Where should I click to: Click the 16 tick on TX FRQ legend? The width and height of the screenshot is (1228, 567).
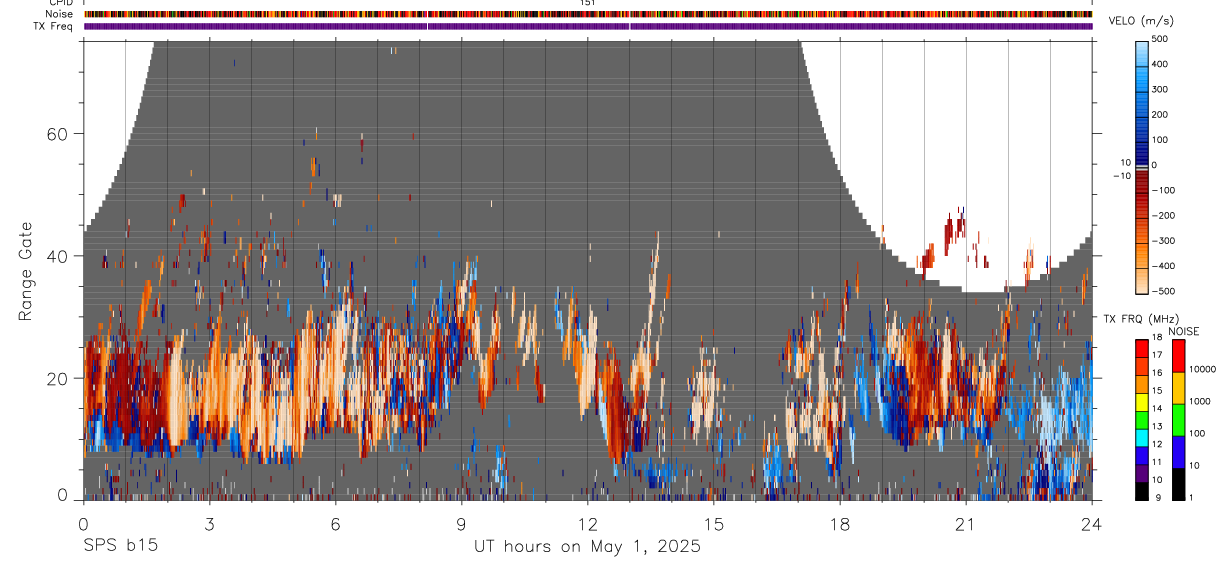[x=1157, y=373]
